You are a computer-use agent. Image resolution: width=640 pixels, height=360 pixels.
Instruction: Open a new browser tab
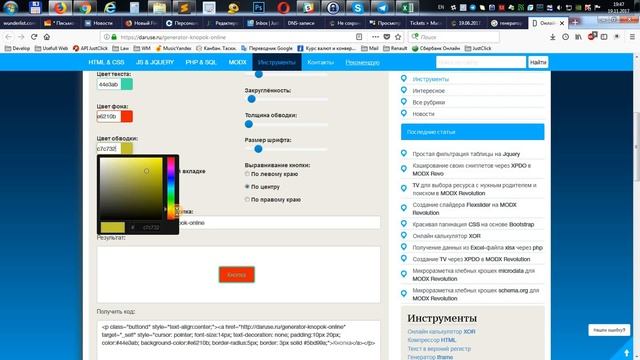tap(575, 23)
